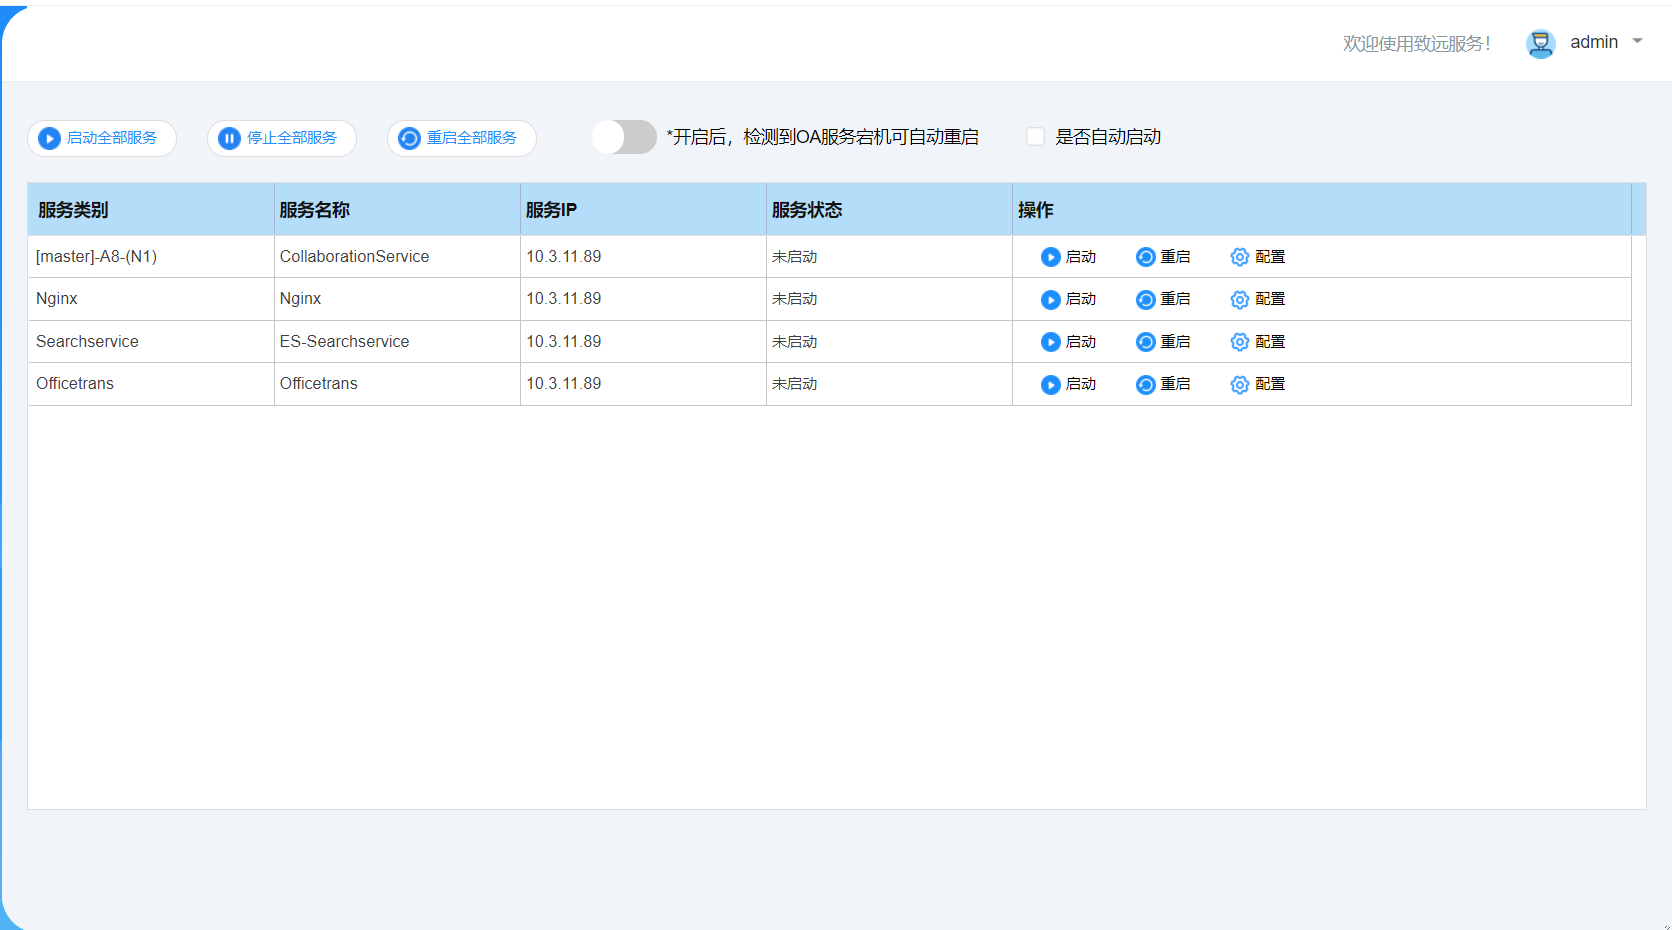The width and height of the screenshot is (1672, 930).
Task: Toggle the OA auto-restart switch on
Action: [x=624, y=137]
